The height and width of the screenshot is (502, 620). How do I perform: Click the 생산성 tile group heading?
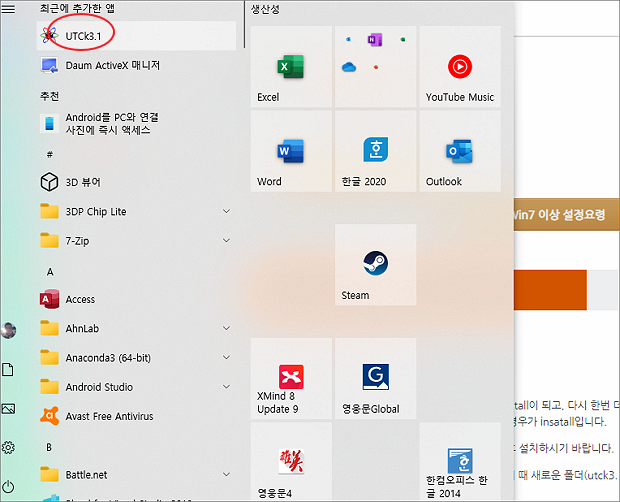(x=265, y=9)
